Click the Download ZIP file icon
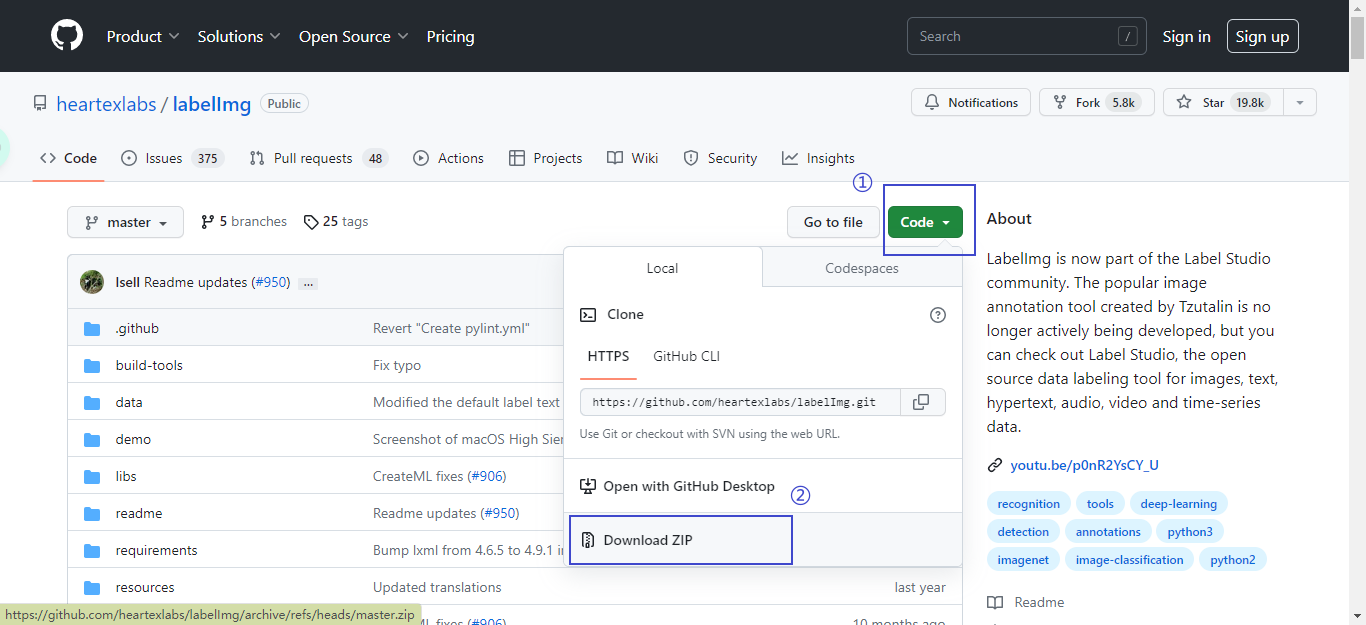 pyautogui.click(x=588, y=540)
